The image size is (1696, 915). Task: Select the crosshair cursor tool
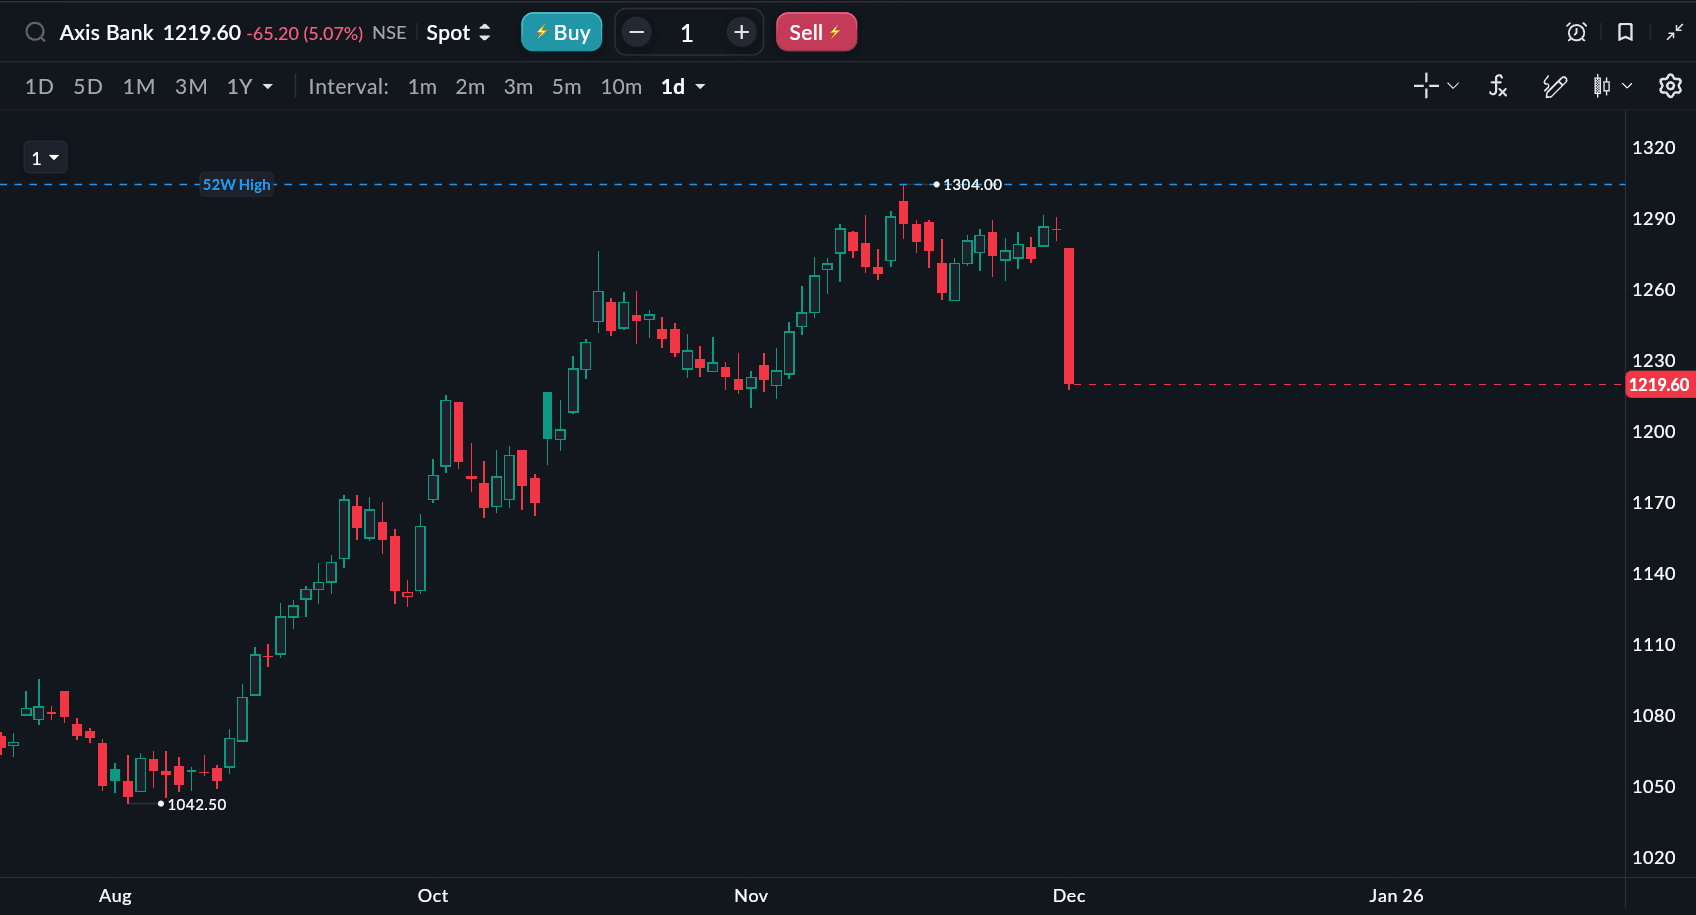1426,86
